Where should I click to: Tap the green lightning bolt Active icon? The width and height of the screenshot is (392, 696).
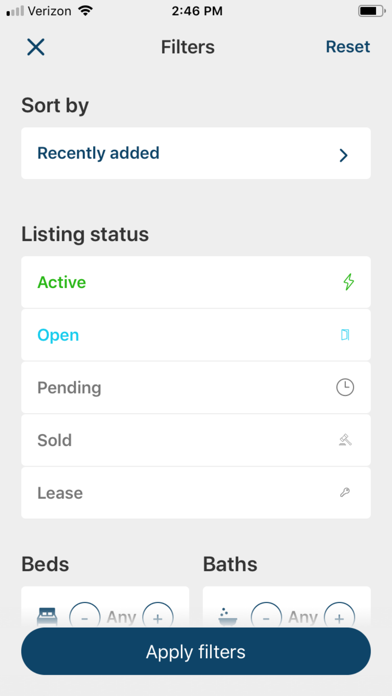click(349, 282)
